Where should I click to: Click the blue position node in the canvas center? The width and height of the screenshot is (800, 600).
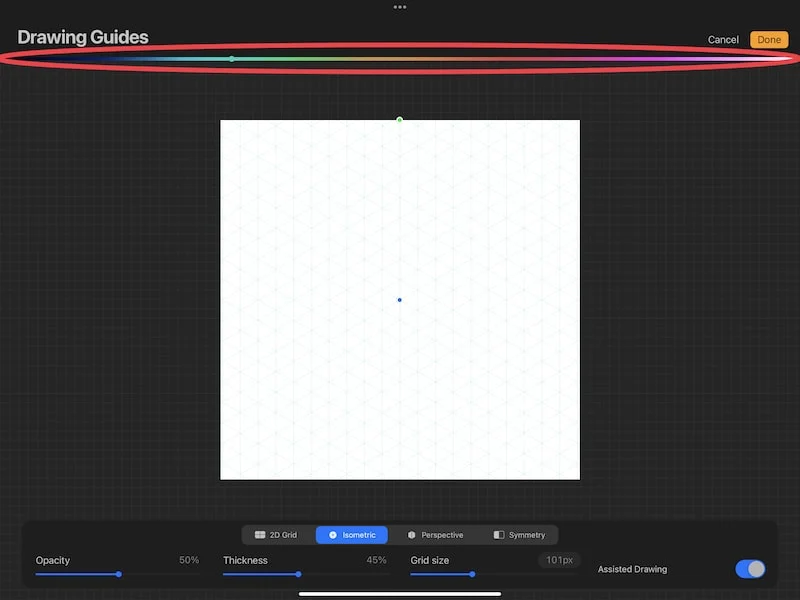tap(399, 300)
